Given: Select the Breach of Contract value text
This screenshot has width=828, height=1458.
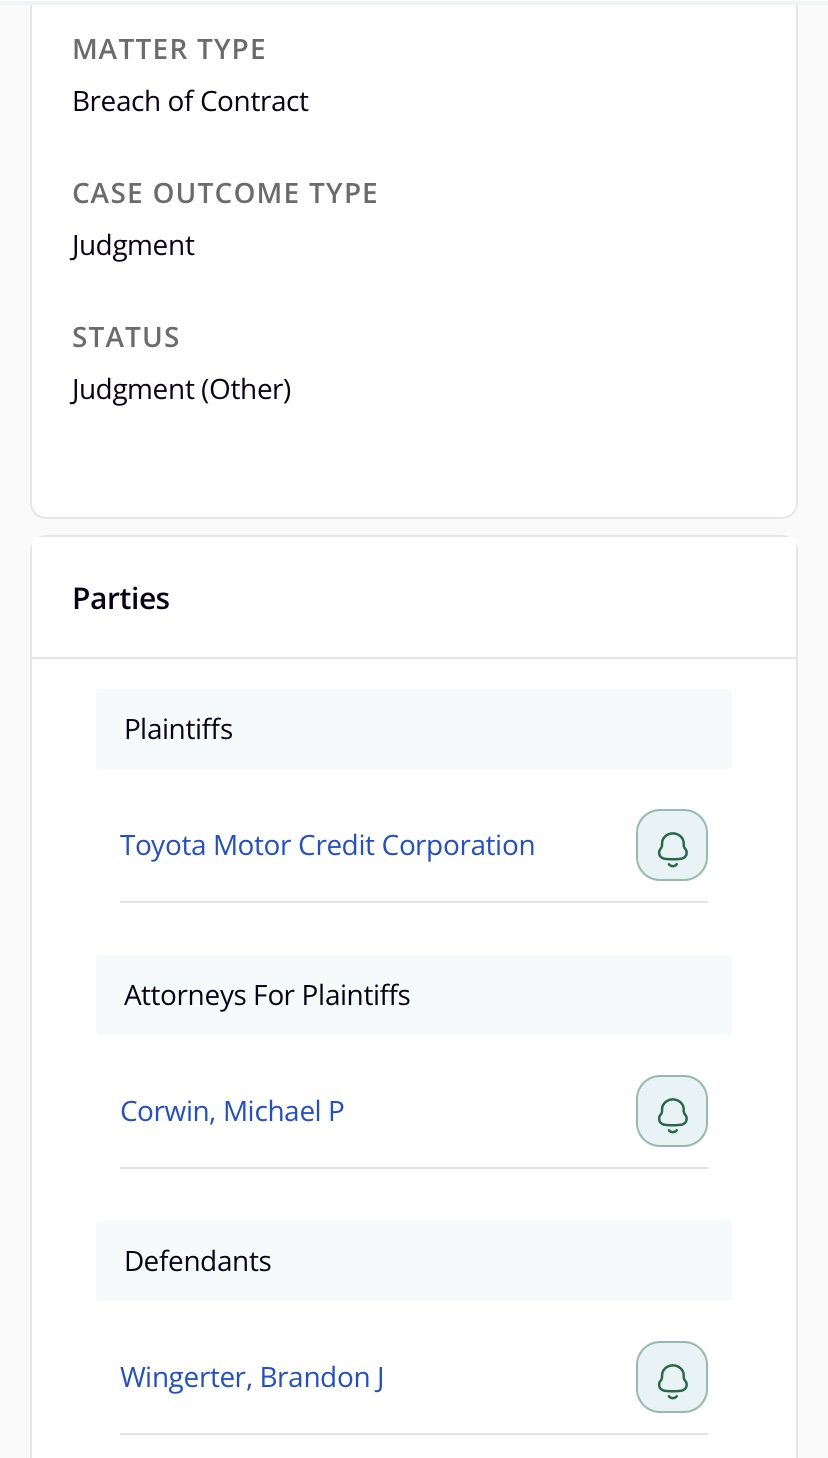Looking at the screenshot, I should [190, 101].
